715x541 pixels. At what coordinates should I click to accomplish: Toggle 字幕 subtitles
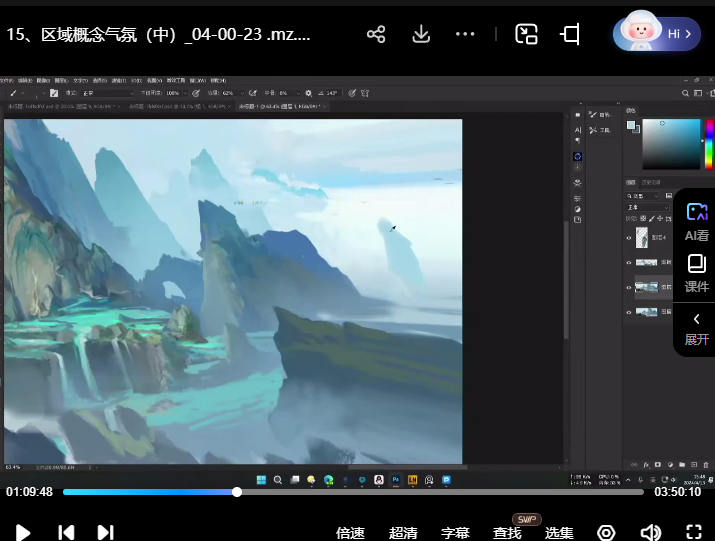(x=455, y=533)
